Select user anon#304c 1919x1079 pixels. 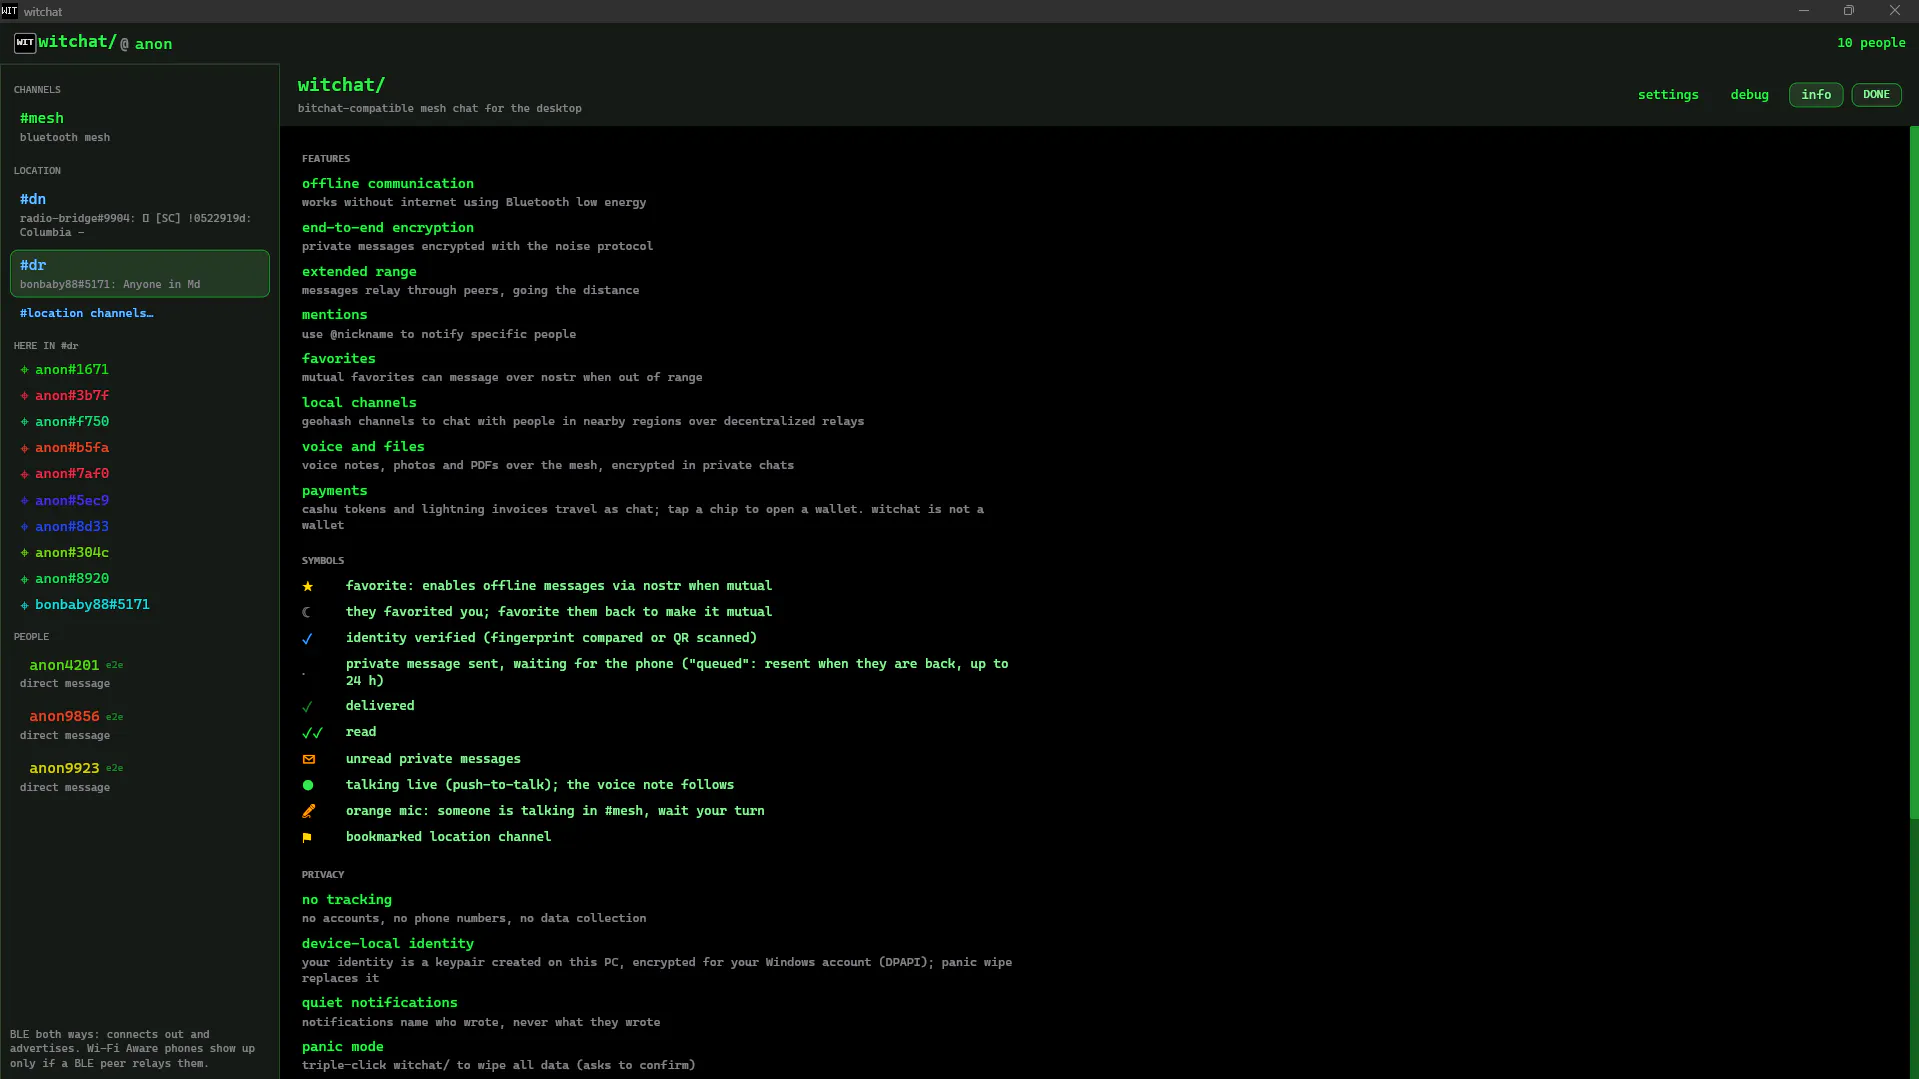point(72,553)
